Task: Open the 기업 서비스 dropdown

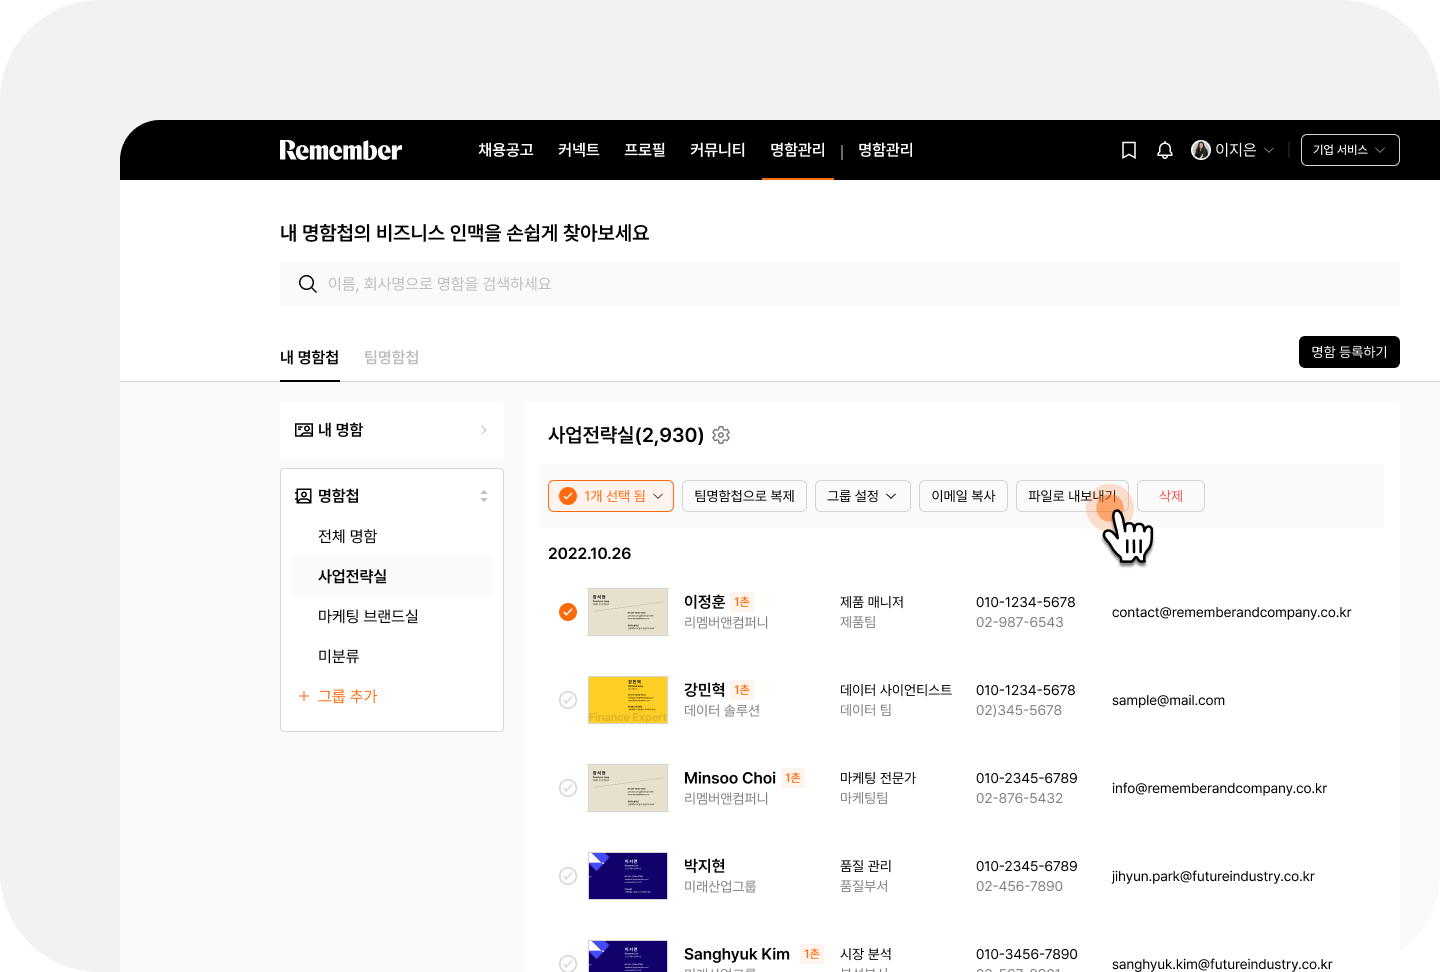Action: [x=1350, y=150]
